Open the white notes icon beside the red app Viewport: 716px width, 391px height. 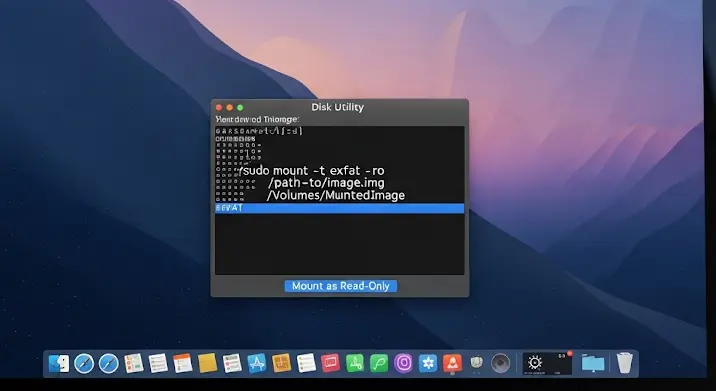point(306,364)
